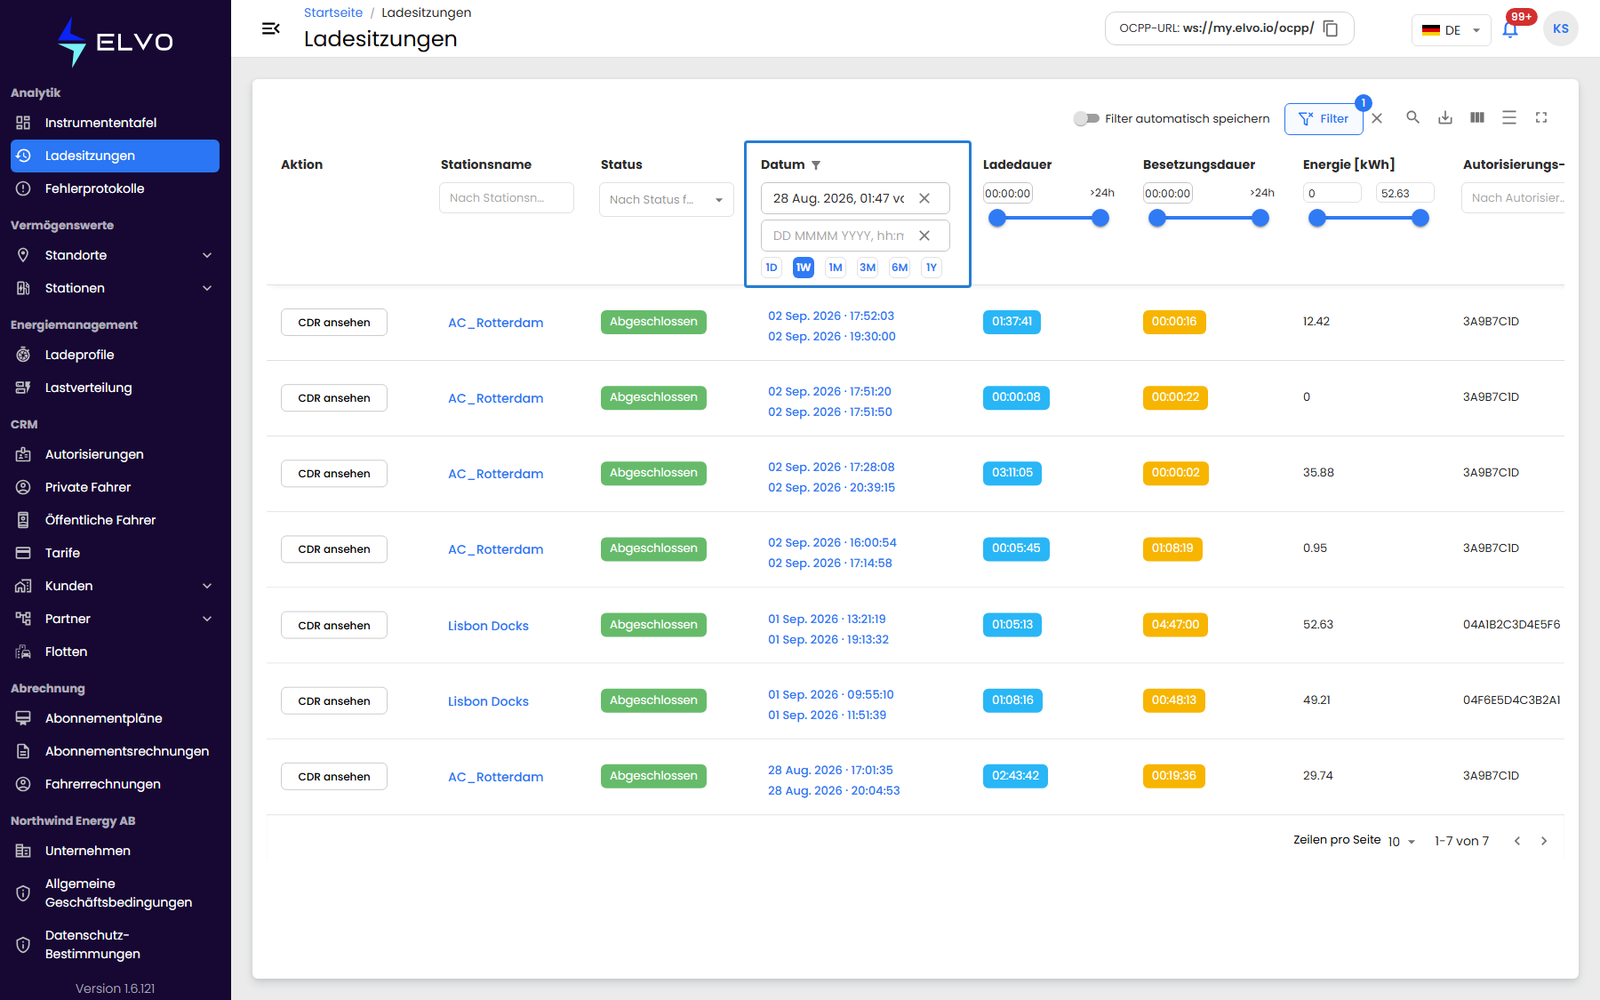View CDR for the first session

334,322
